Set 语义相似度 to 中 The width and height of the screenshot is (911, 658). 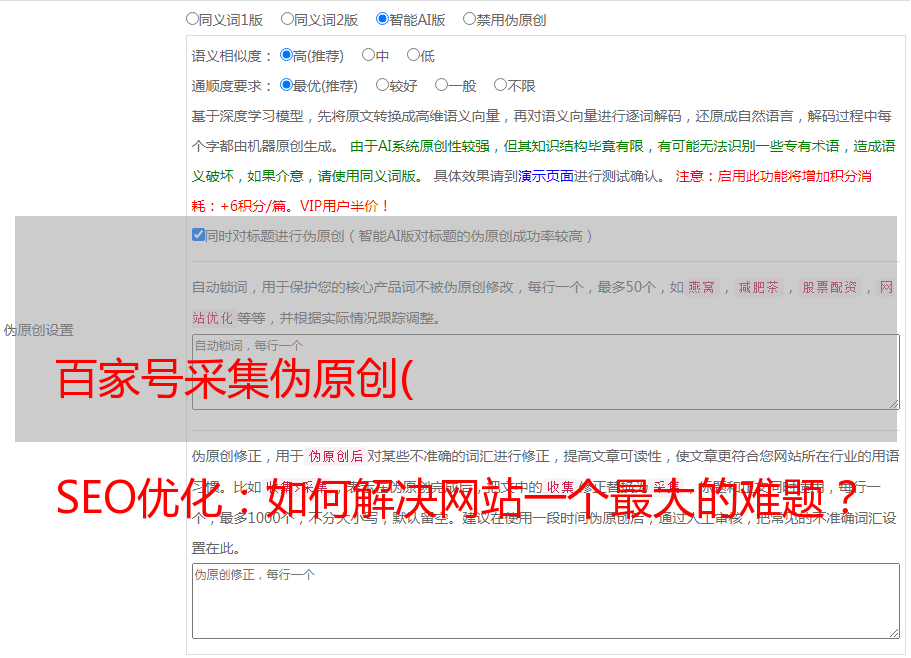click(368, 55)
